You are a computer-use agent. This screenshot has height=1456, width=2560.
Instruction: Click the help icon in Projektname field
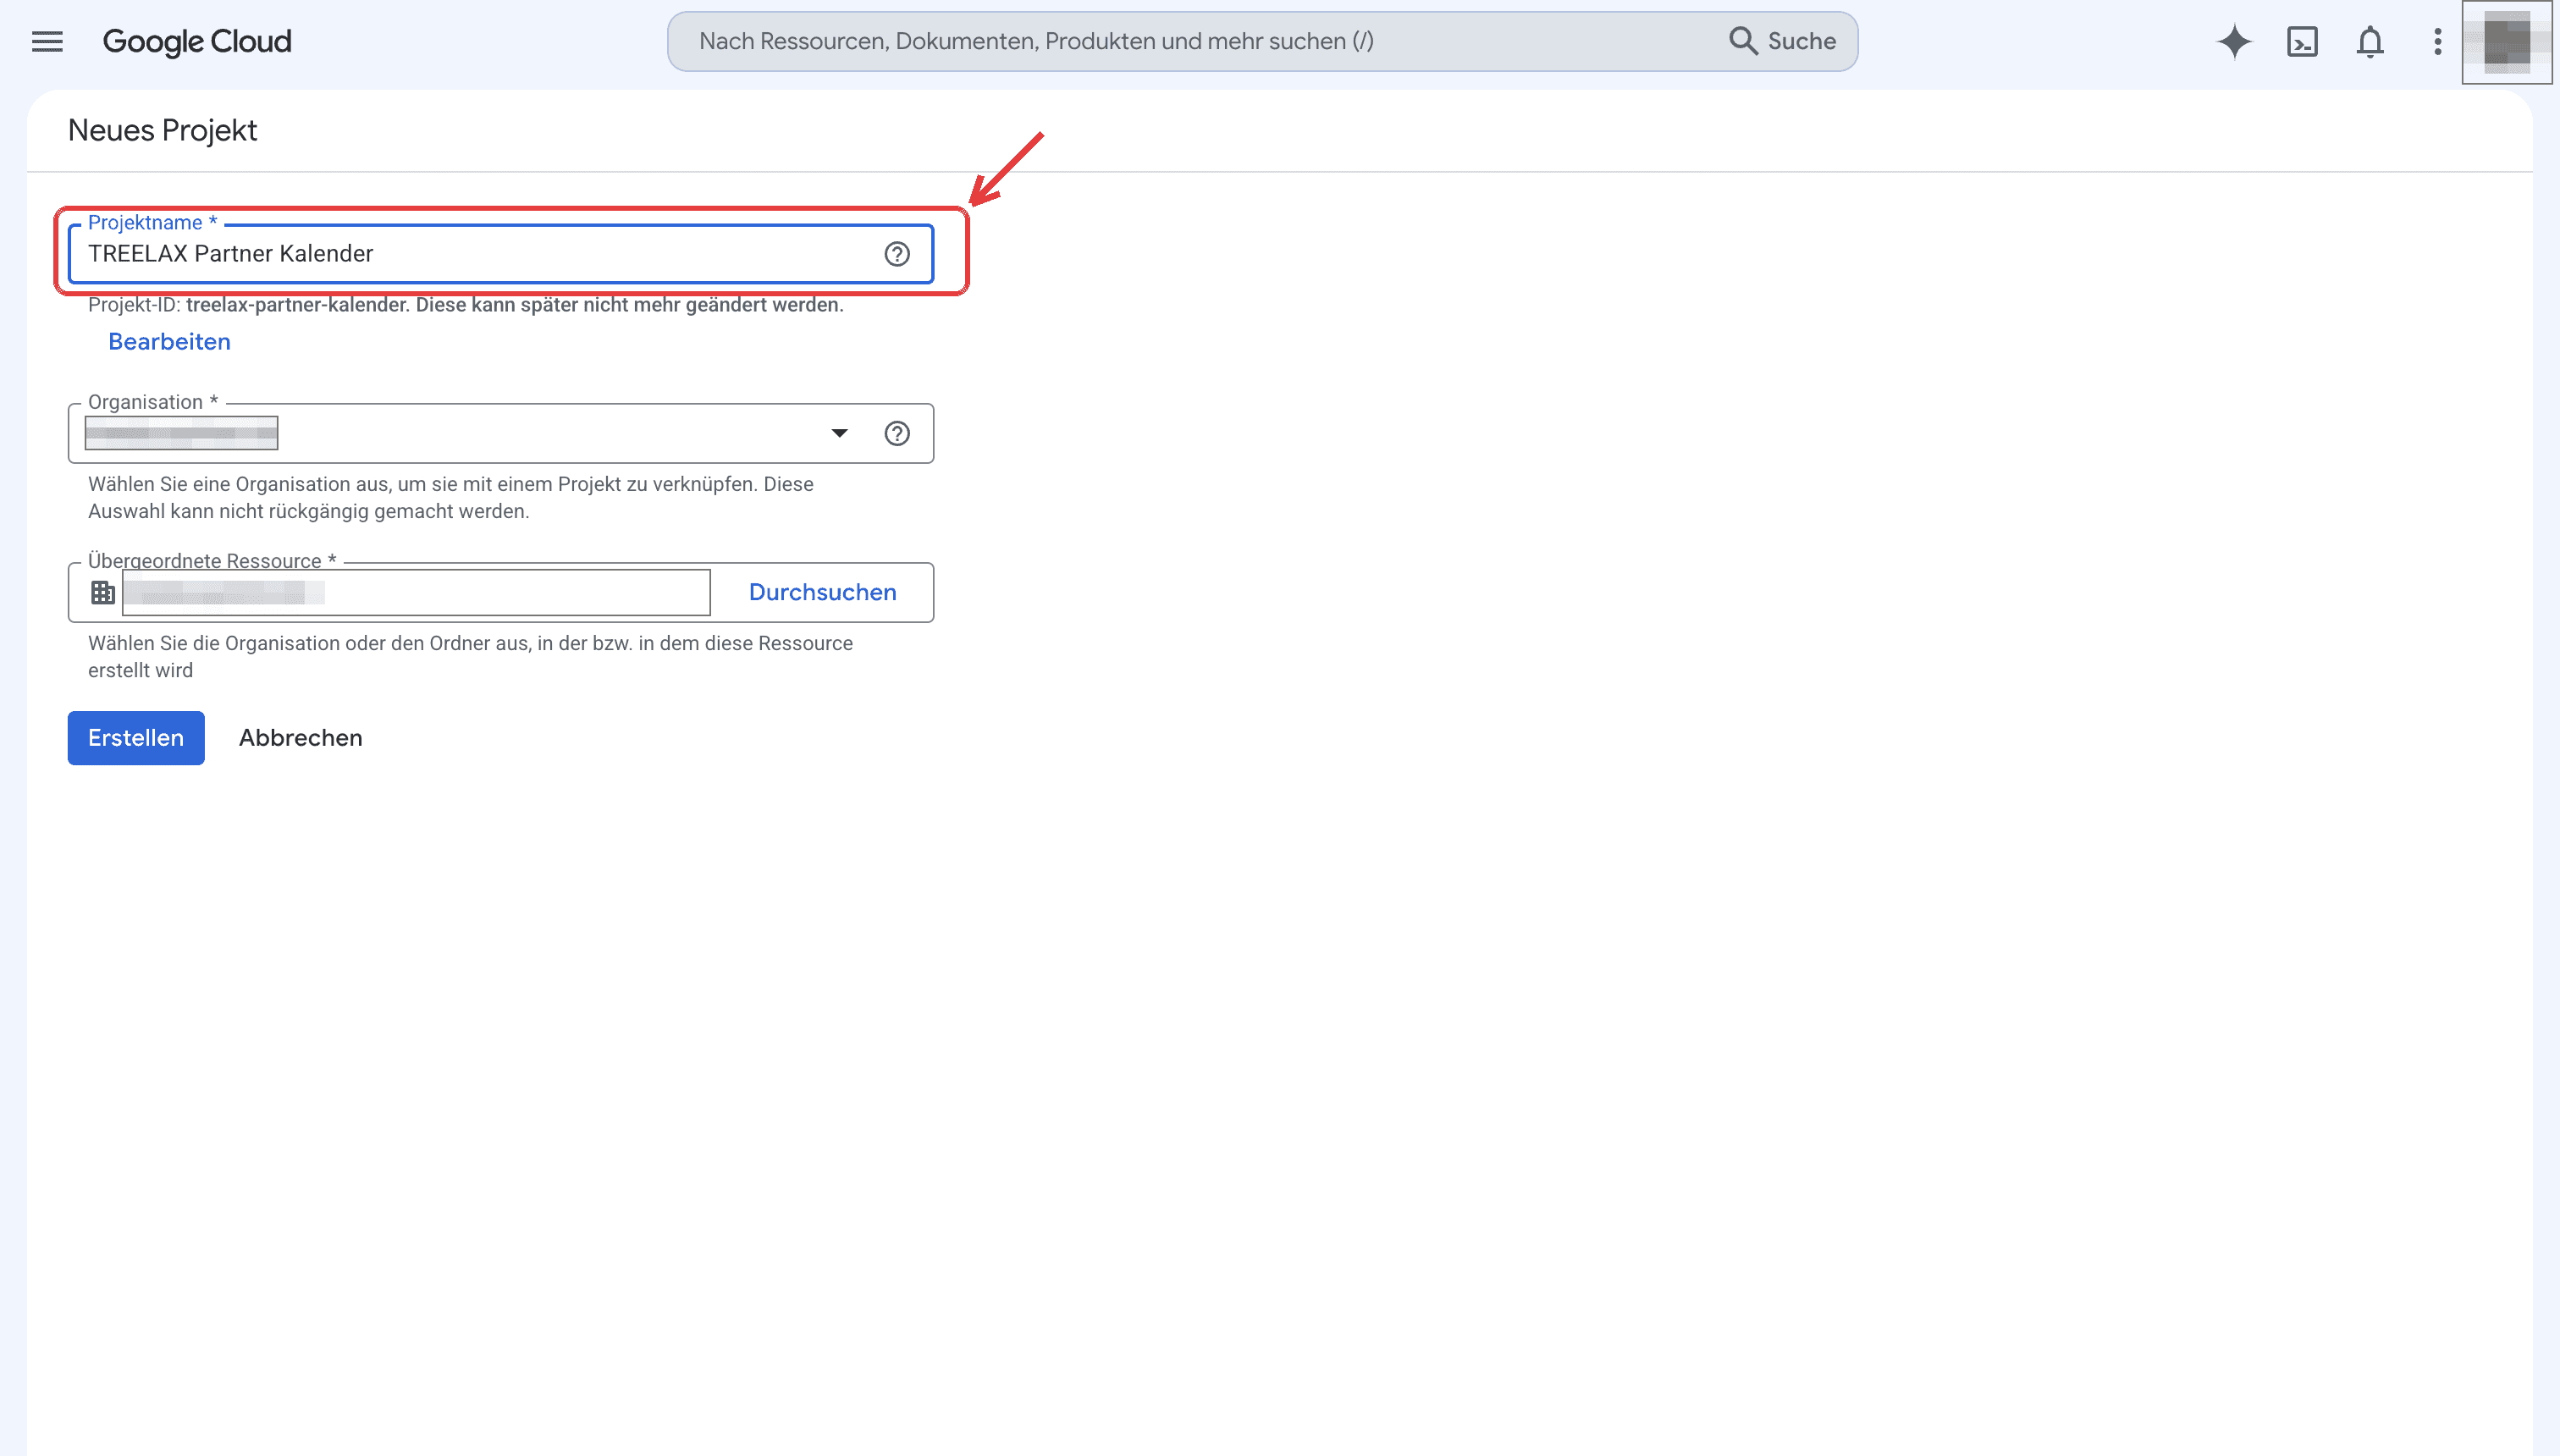tap(897, 254)
